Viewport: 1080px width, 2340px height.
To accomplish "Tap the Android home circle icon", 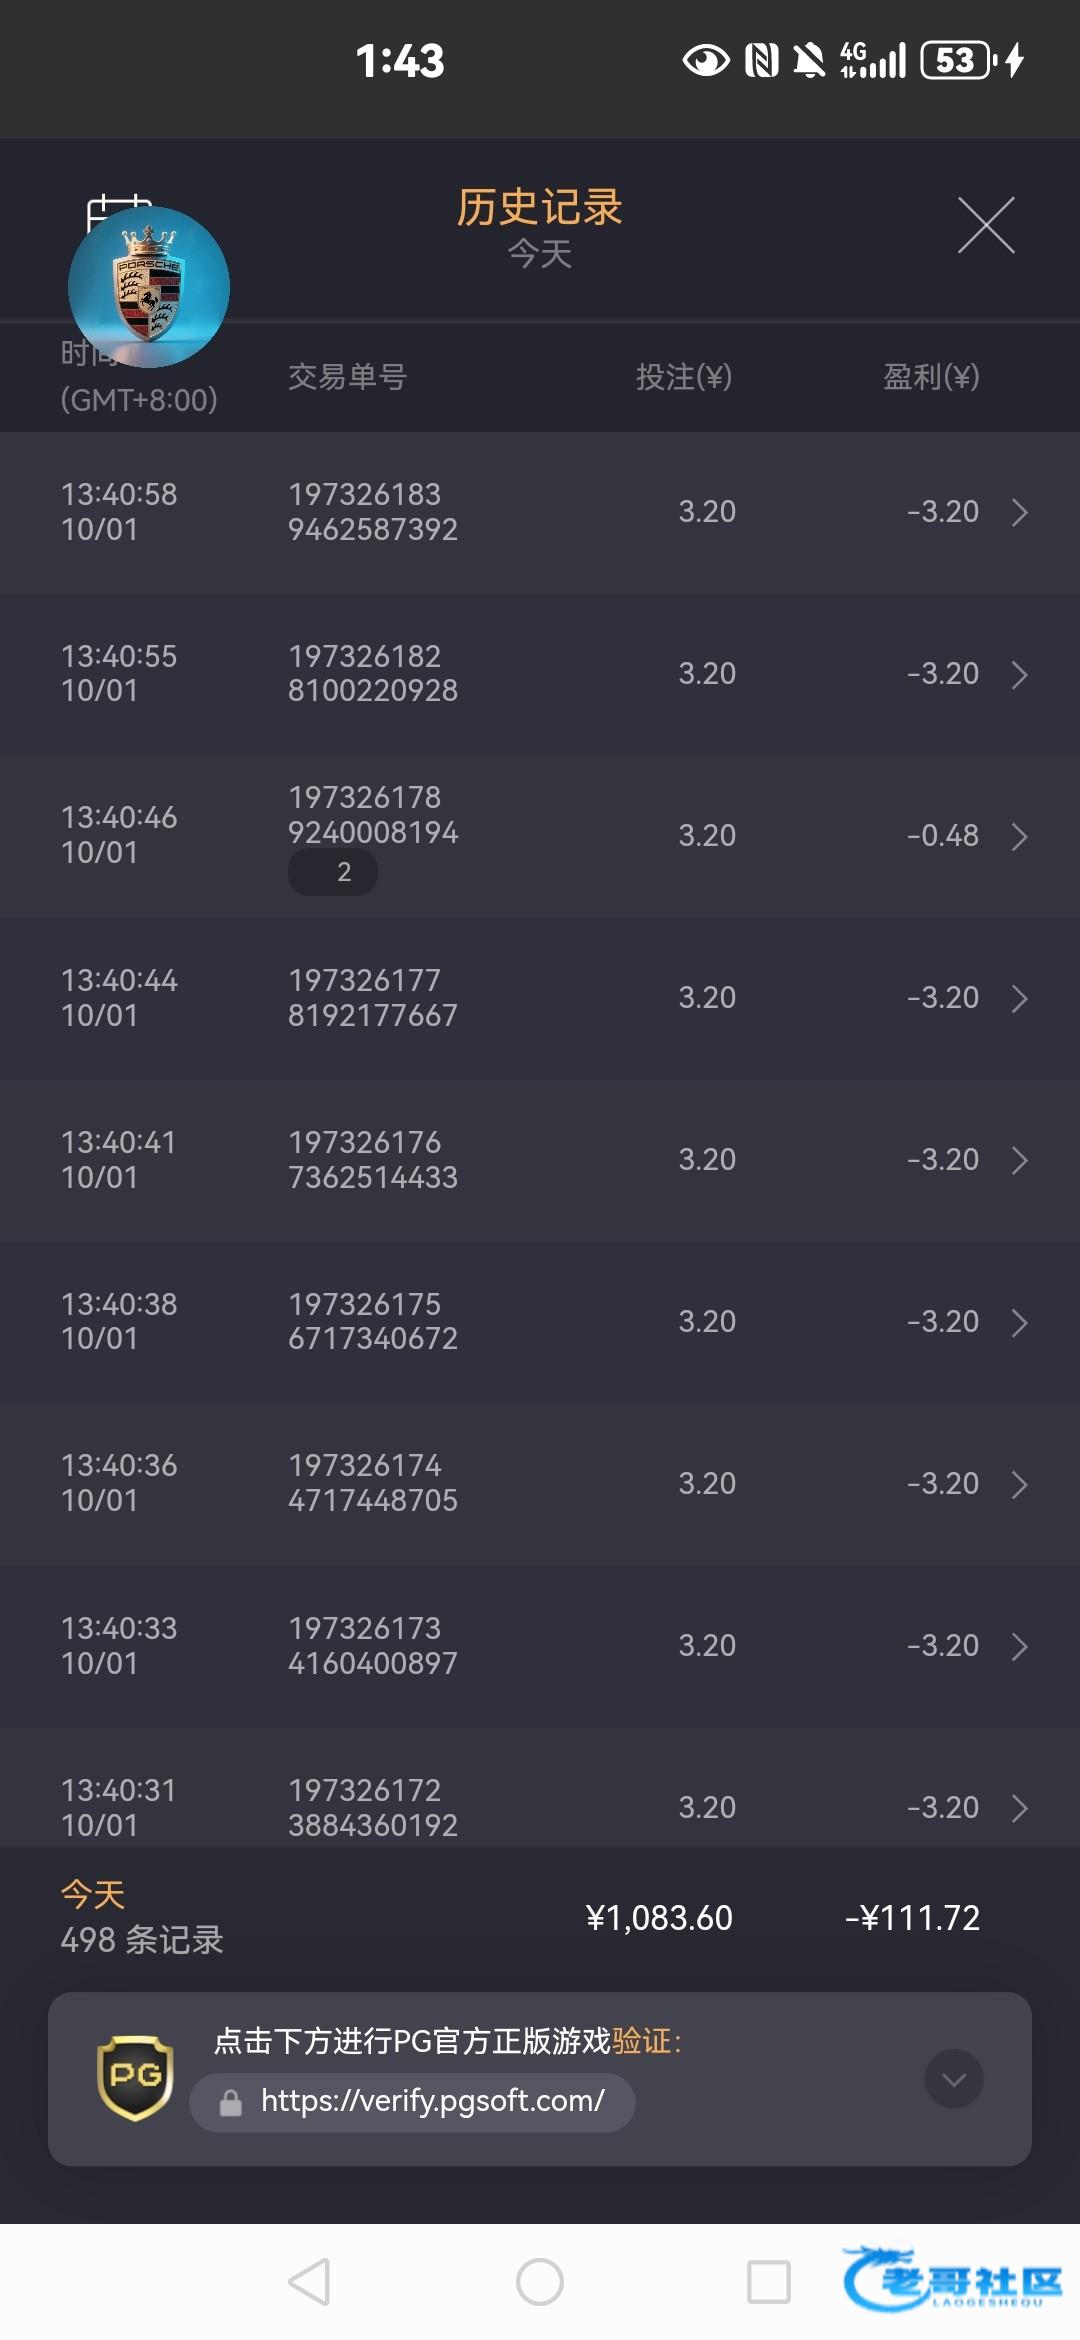I will pos(540,2282).
